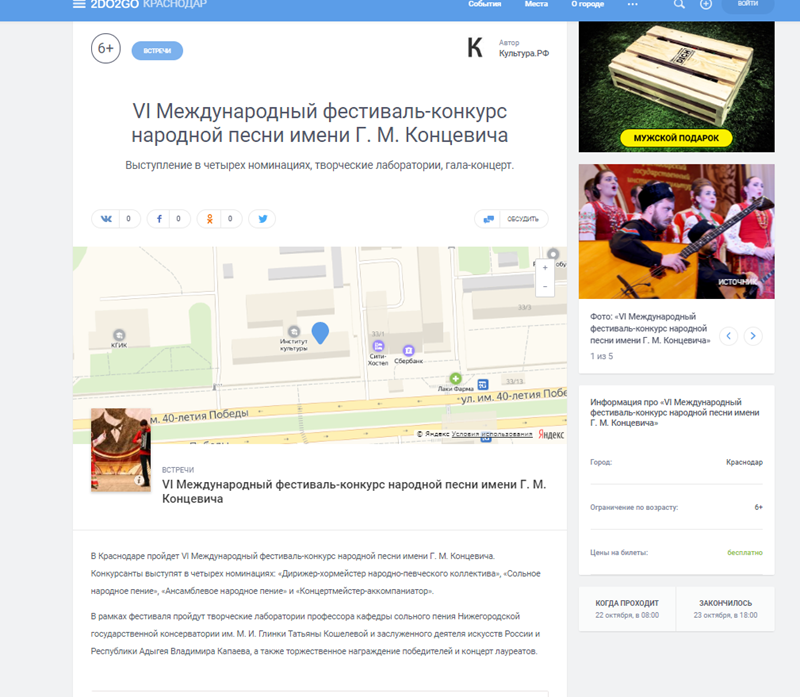800x697 pixels.
Task: Click the Сити-Хостел map marker
Action: (x=378, y=346)
